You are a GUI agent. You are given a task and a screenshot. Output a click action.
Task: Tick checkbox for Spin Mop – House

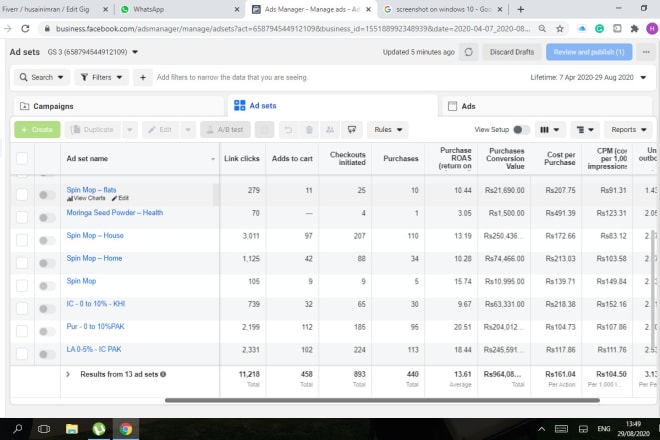[x=22, y=240]
